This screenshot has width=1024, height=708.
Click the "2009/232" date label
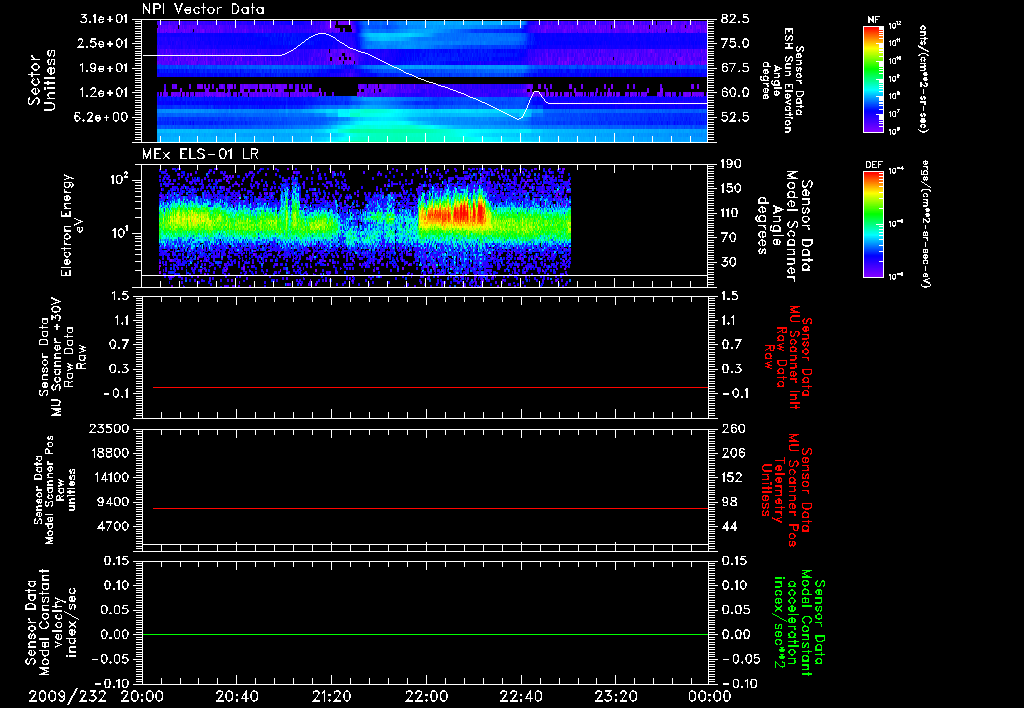point(67,696)
